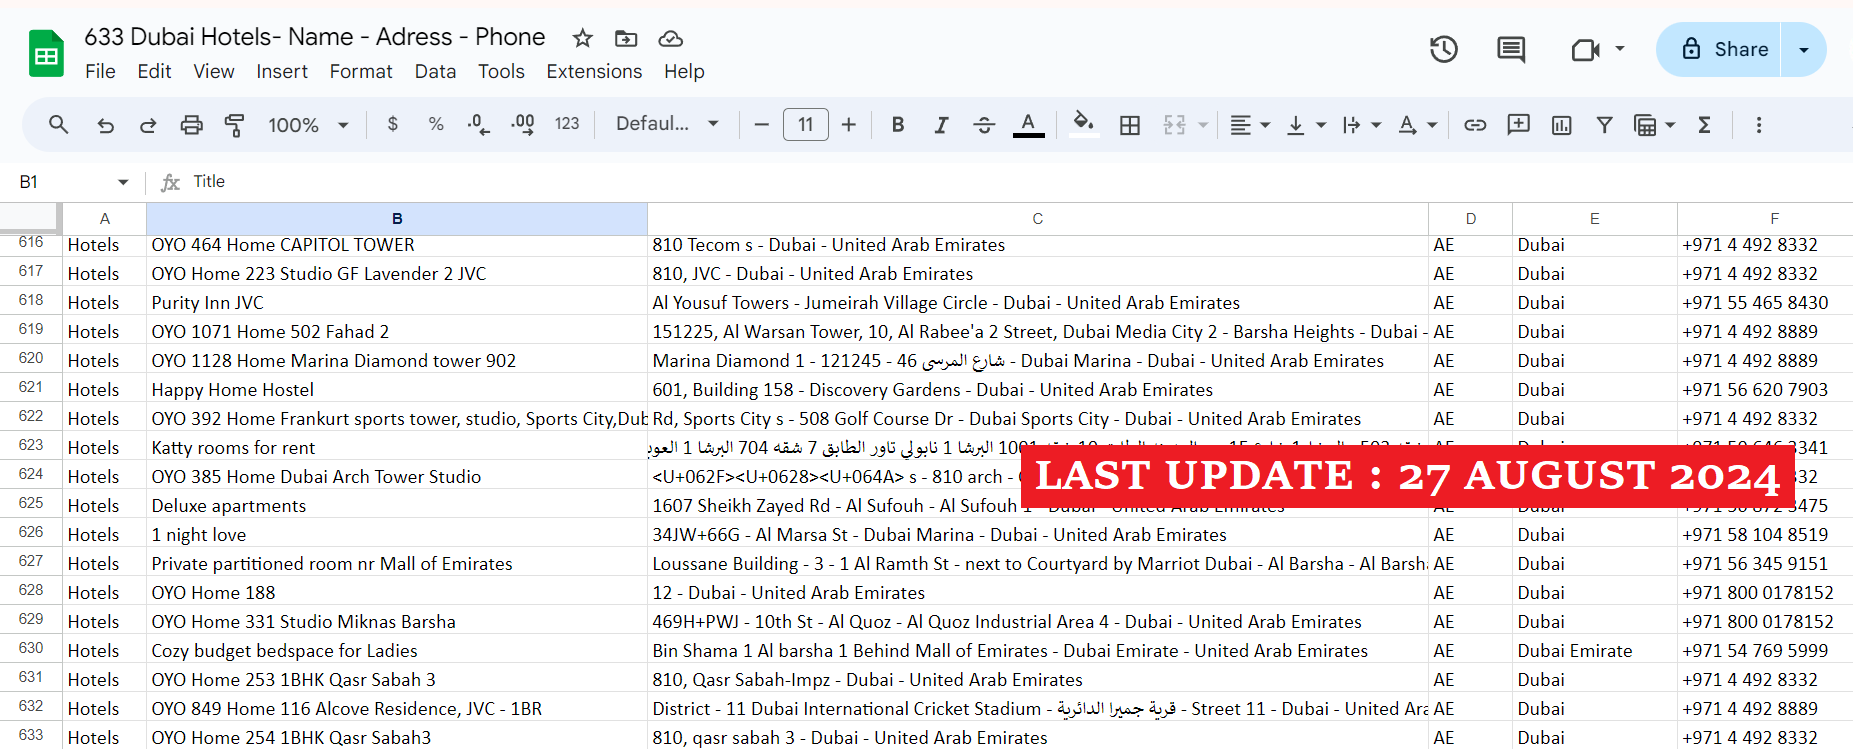Expand the Share options arrow

tap(1804, 49)
